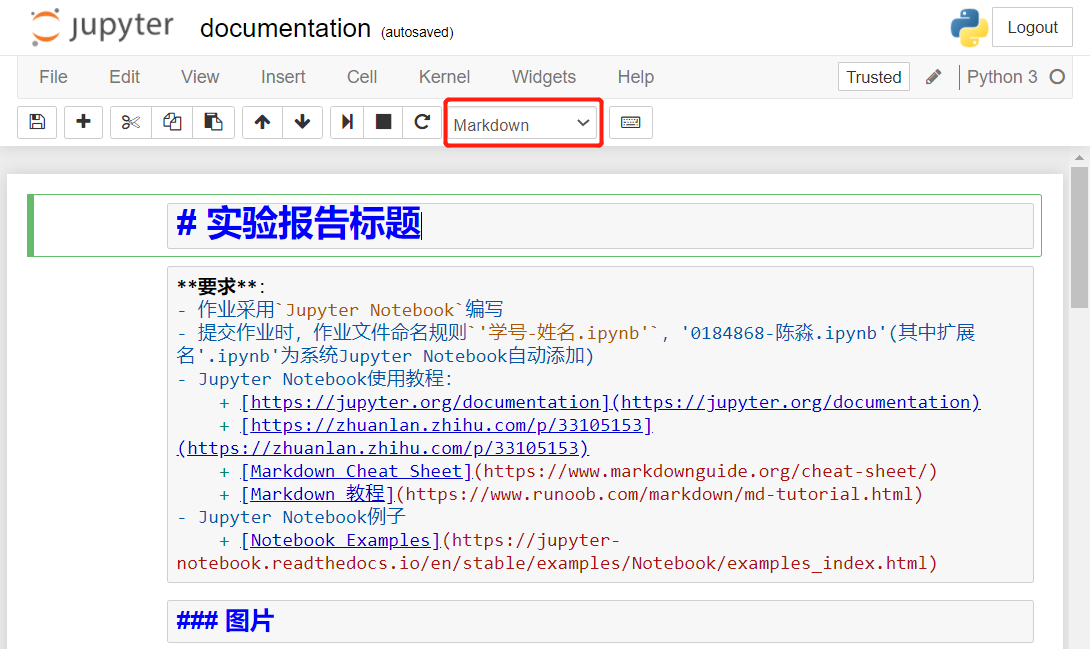
Task: Click the scrollbar up arrow
Action: (1079, 158)
